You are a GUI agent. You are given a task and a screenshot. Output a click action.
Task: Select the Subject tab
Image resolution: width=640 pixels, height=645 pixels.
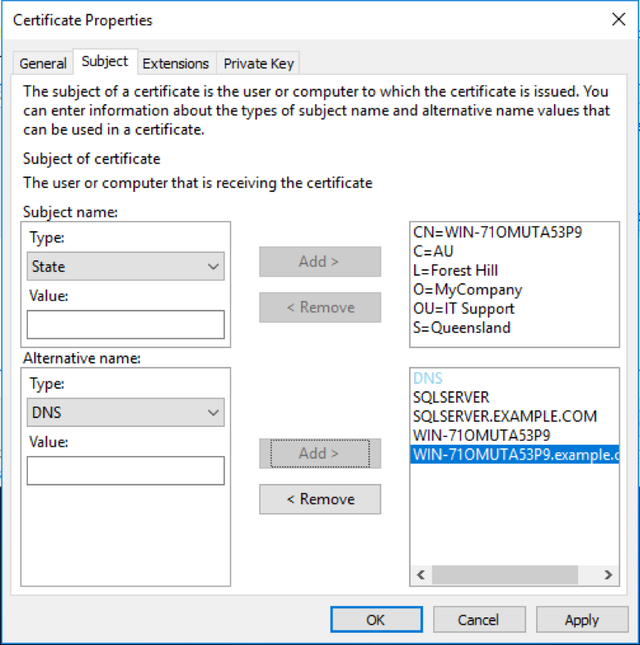point(105,62)
